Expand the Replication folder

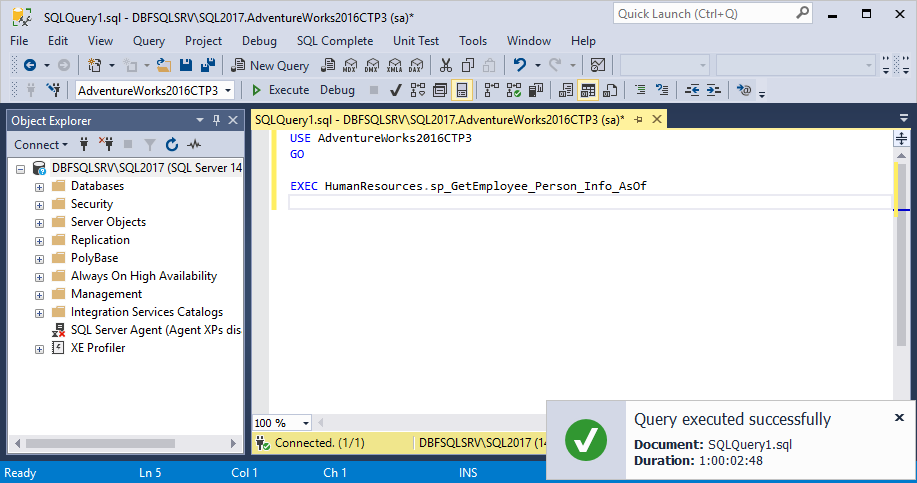39,242
